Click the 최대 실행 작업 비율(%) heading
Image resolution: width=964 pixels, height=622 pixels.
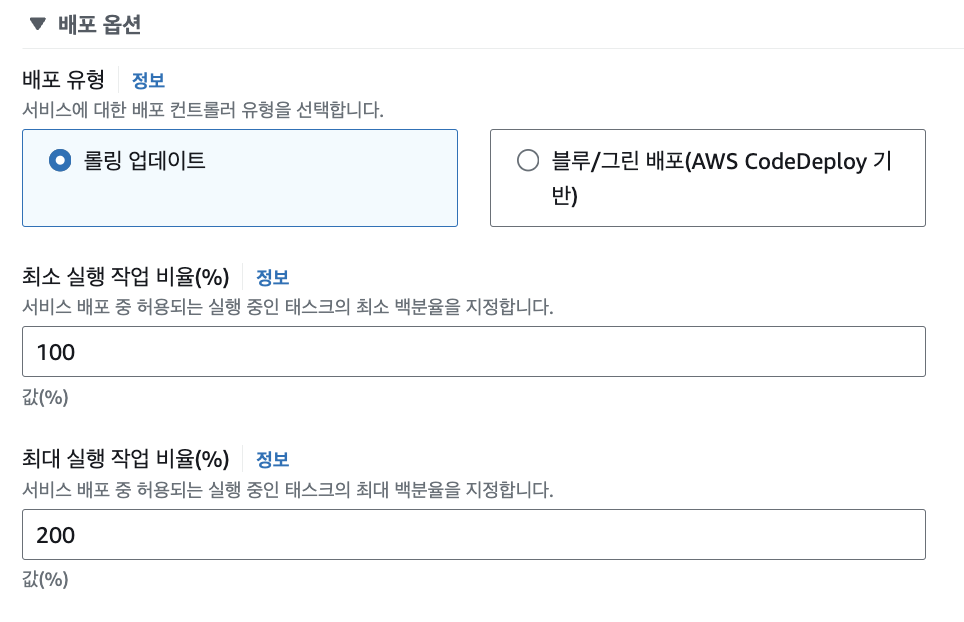point(115,459)
